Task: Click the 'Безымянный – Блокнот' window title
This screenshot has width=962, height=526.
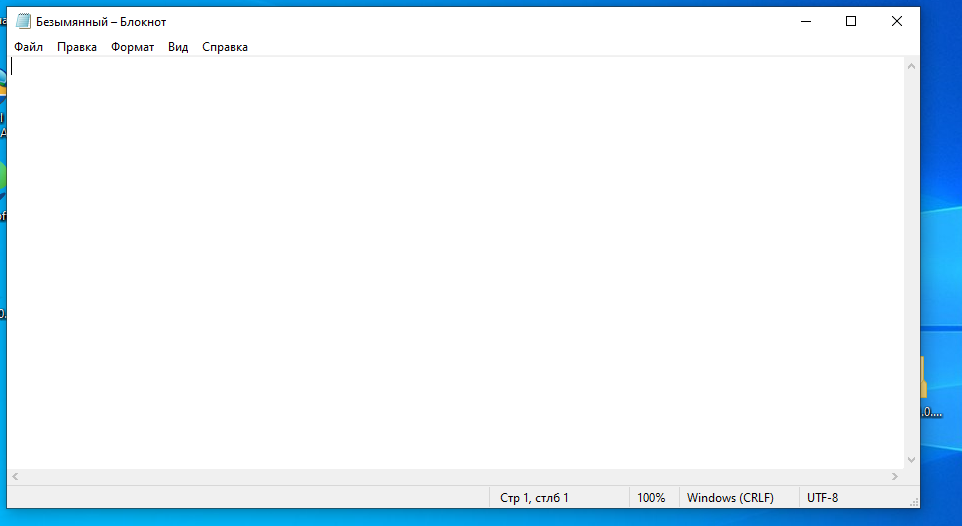Action: click(x=101, y=22)
